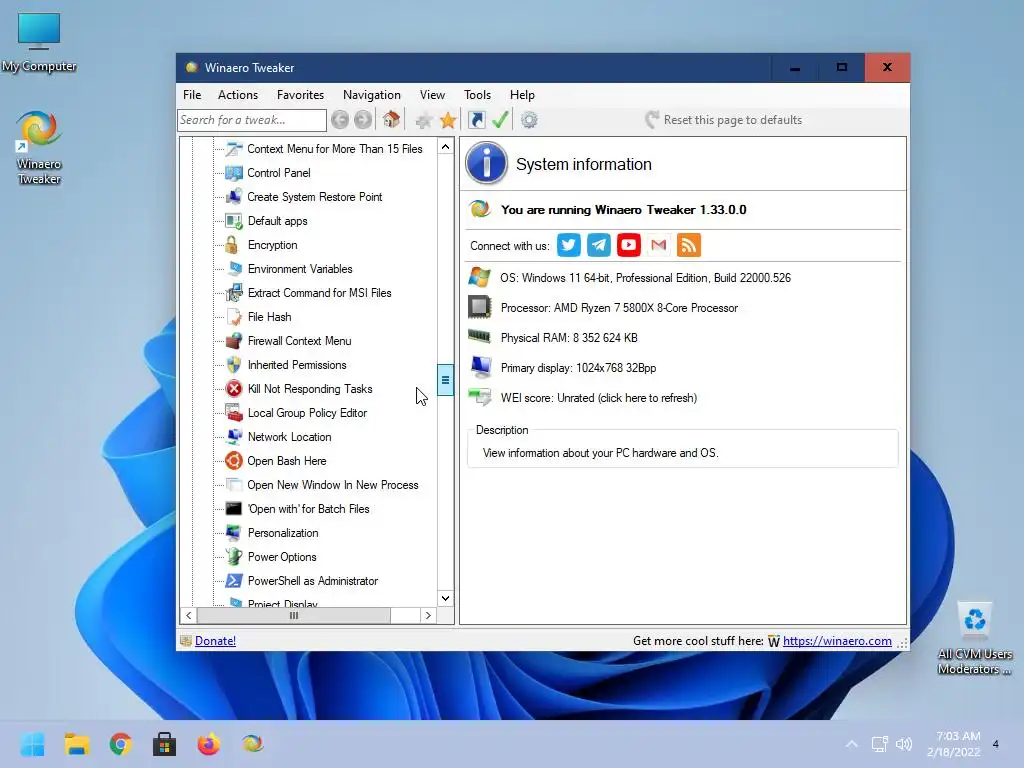Open Microsoft Store from taskbar
This screenshot has width=1024, height=768.
click(x=165, y=744)
